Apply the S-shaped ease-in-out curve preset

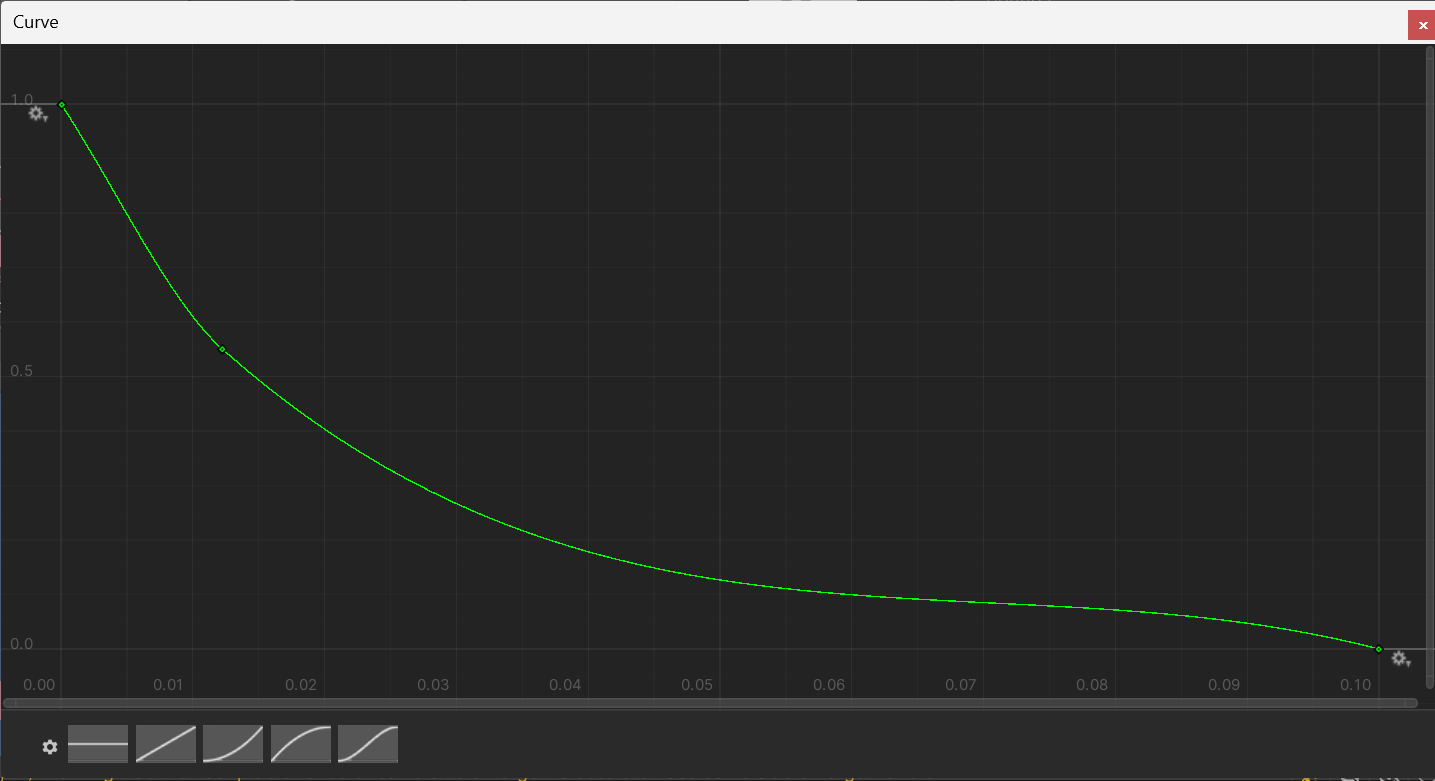click(x=368, y=745)
